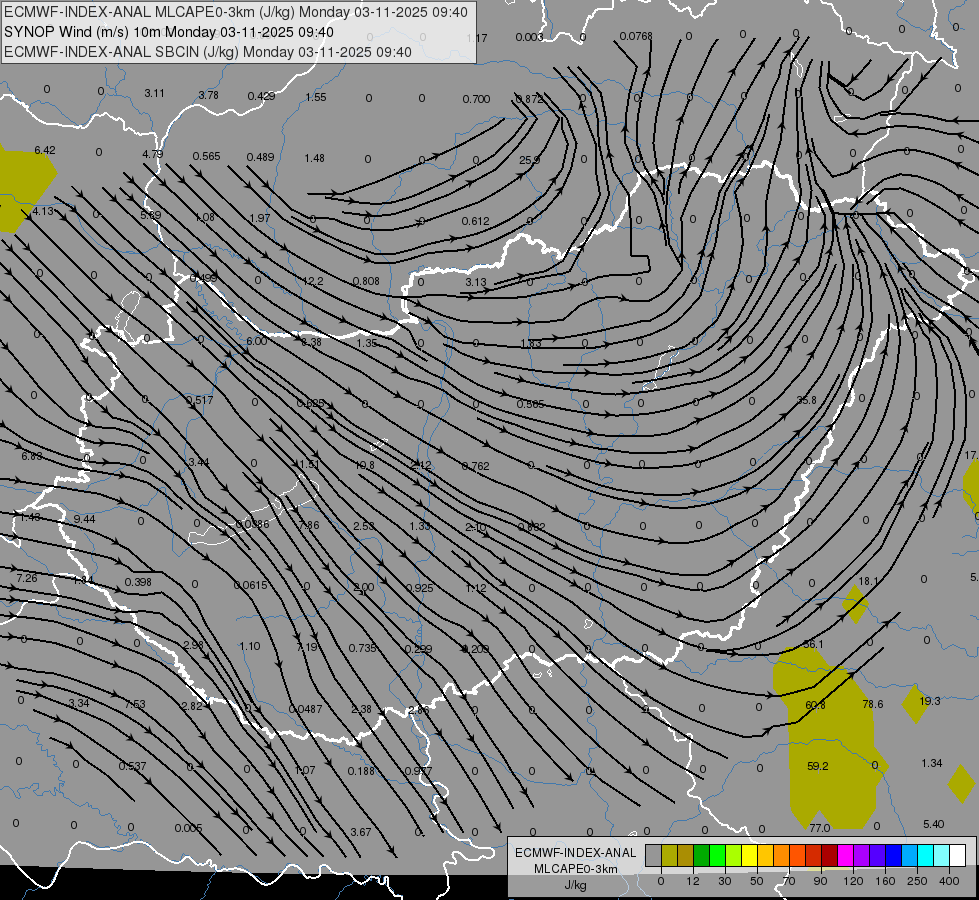Click the map value '9.44'
Screen dimensions: 979x900
point(84,519)
